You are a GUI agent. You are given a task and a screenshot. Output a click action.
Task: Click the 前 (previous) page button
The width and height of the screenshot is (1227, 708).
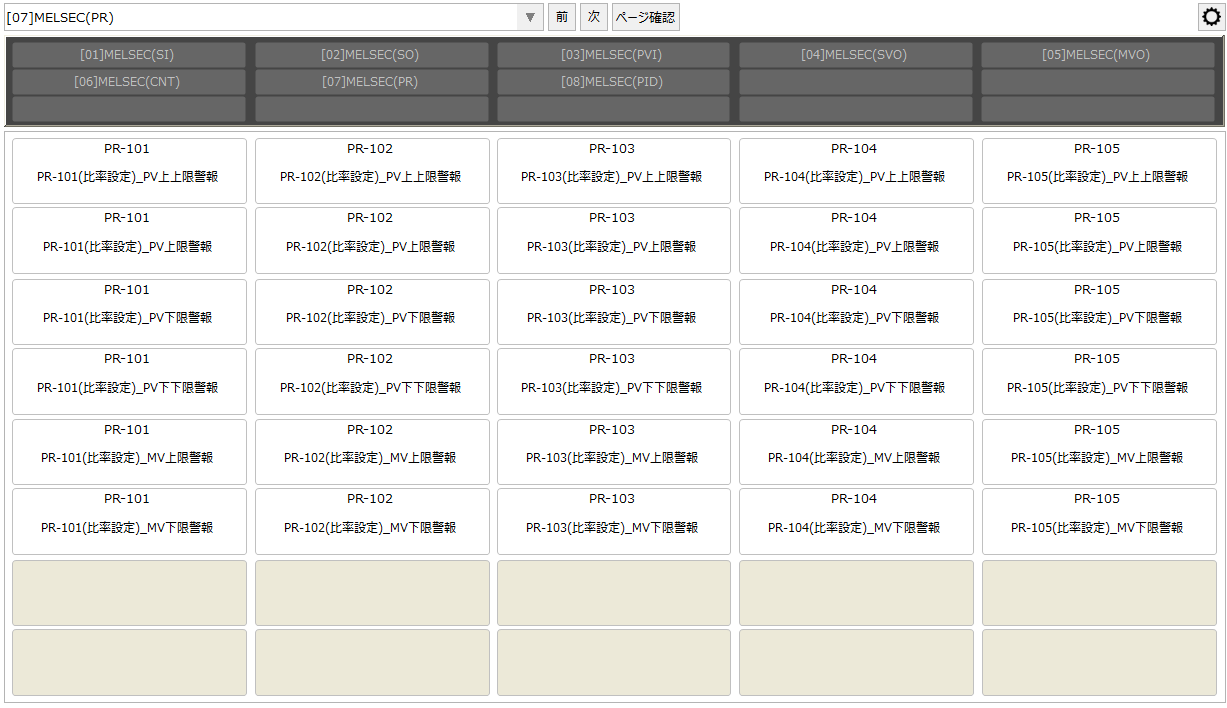pyautogui.click(x=562, y=17)
